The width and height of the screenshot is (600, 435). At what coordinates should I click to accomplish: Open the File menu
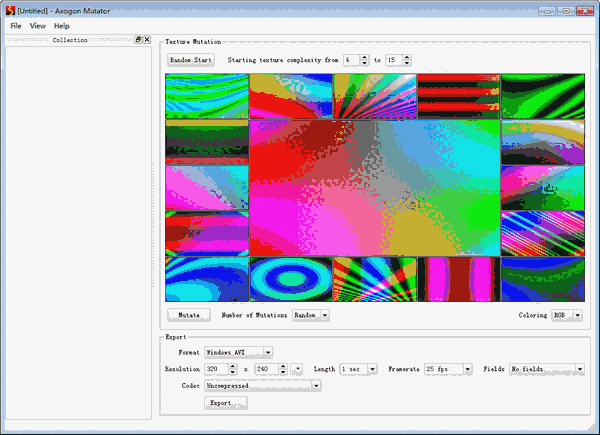(x=16, y=25)
